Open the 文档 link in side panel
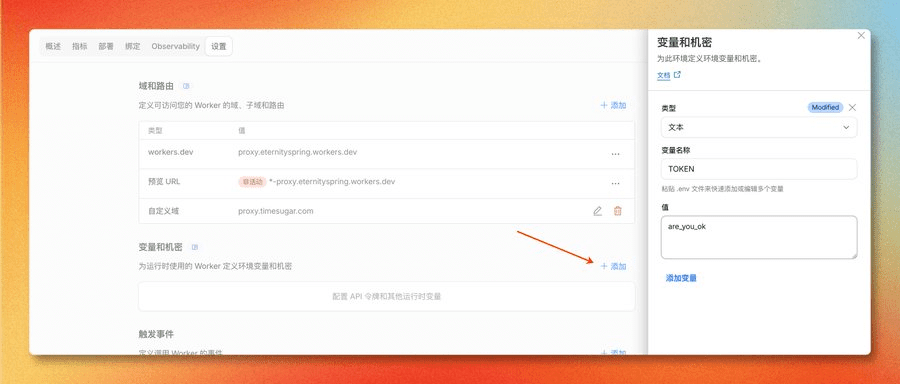Viewport: 900px width, 384px height. pyautogui.click(x=664, y=75)
